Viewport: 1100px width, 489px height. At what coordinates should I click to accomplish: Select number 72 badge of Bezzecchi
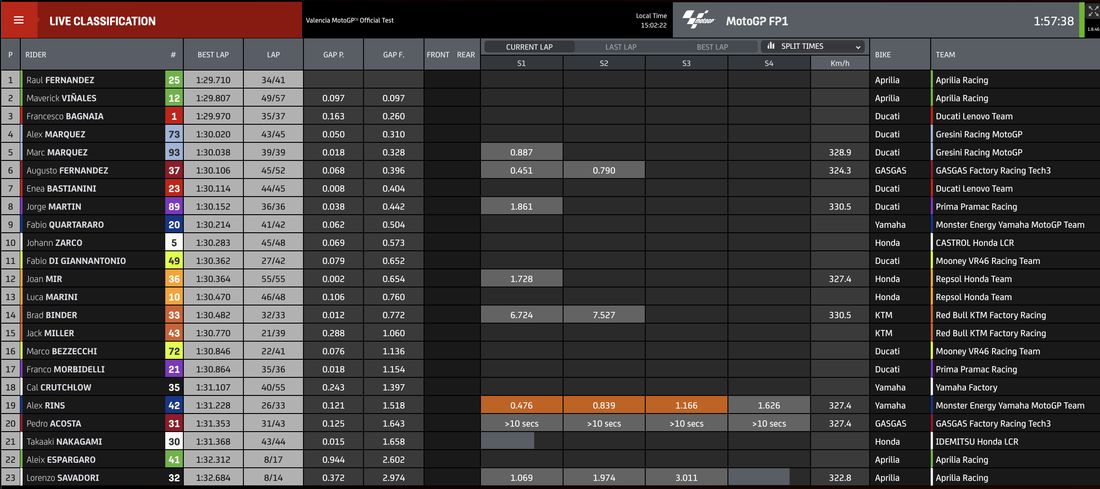[x=174, y=351]
